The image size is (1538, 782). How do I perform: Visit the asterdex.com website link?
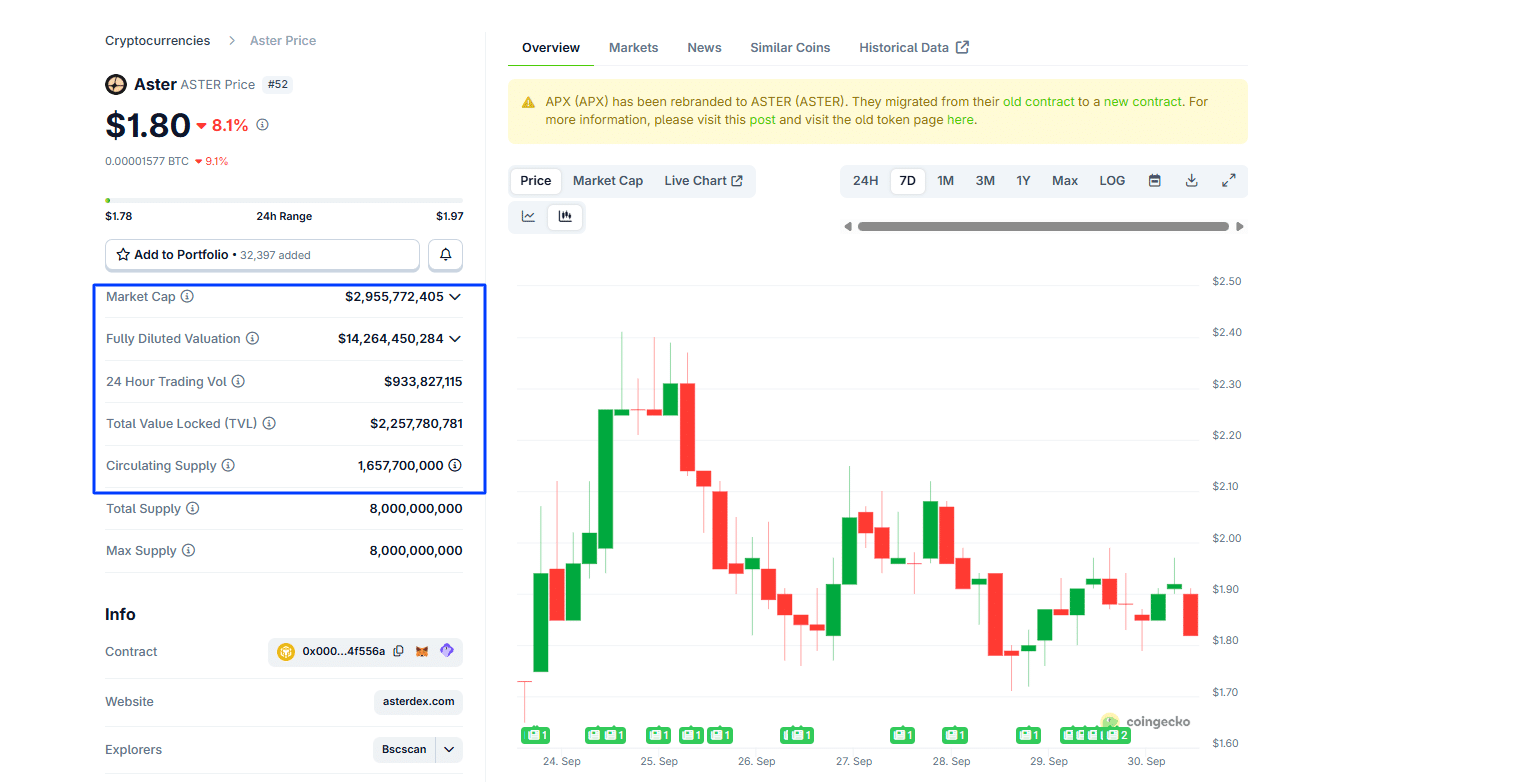pyautogui.click(x=418, y=702)
